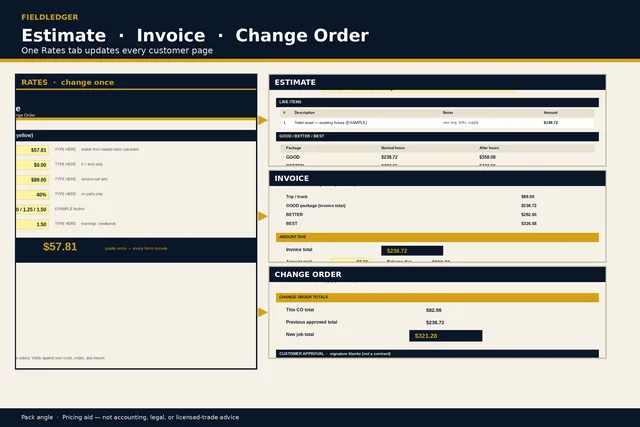
Task: Click the Amount column header in Estimate
Action: 551,113
